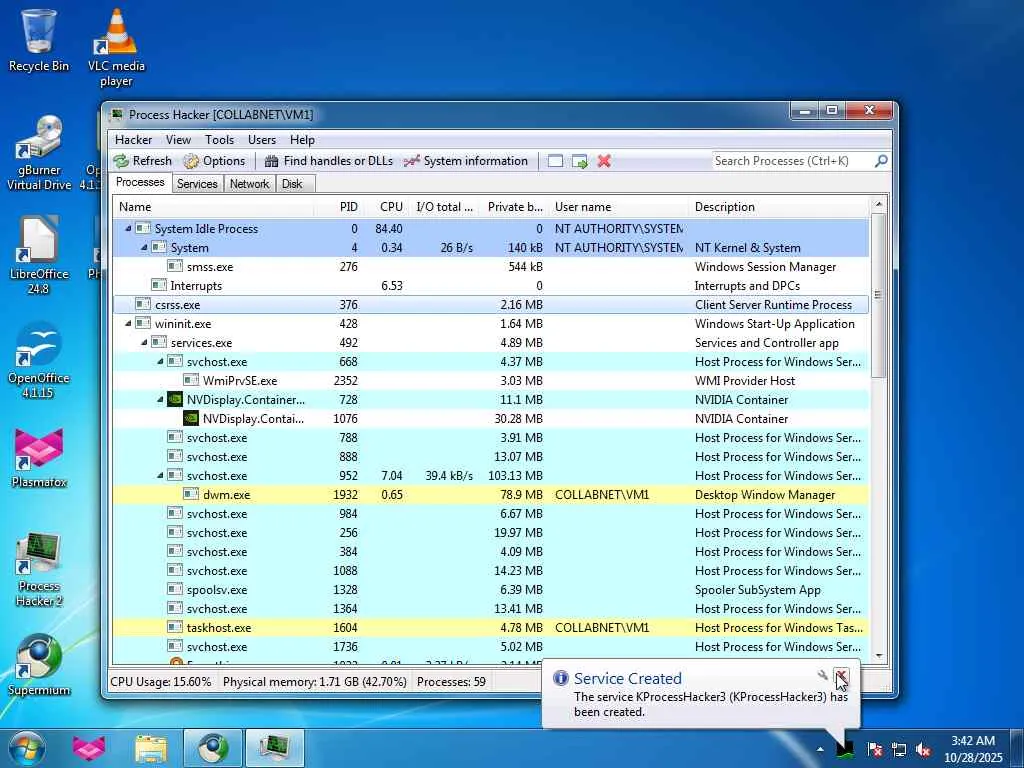
Task: Click the Service Created info icon
Action: pos(560,678)
